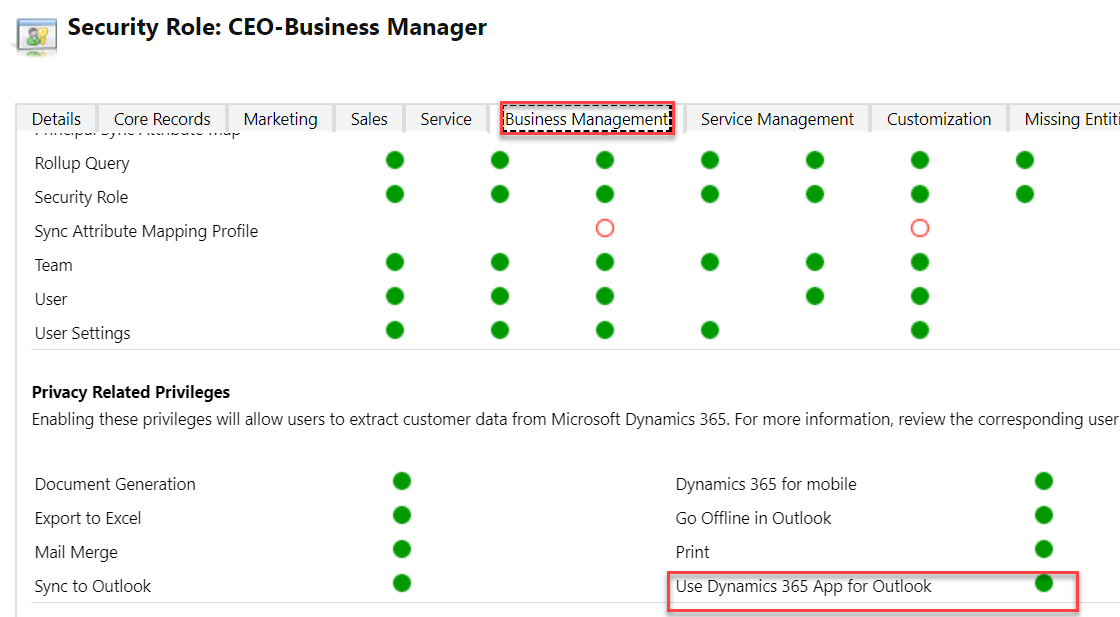The image size is (1120, 617).
Task: Toggle the Print privilege circle
Action: coord(1043,548)
